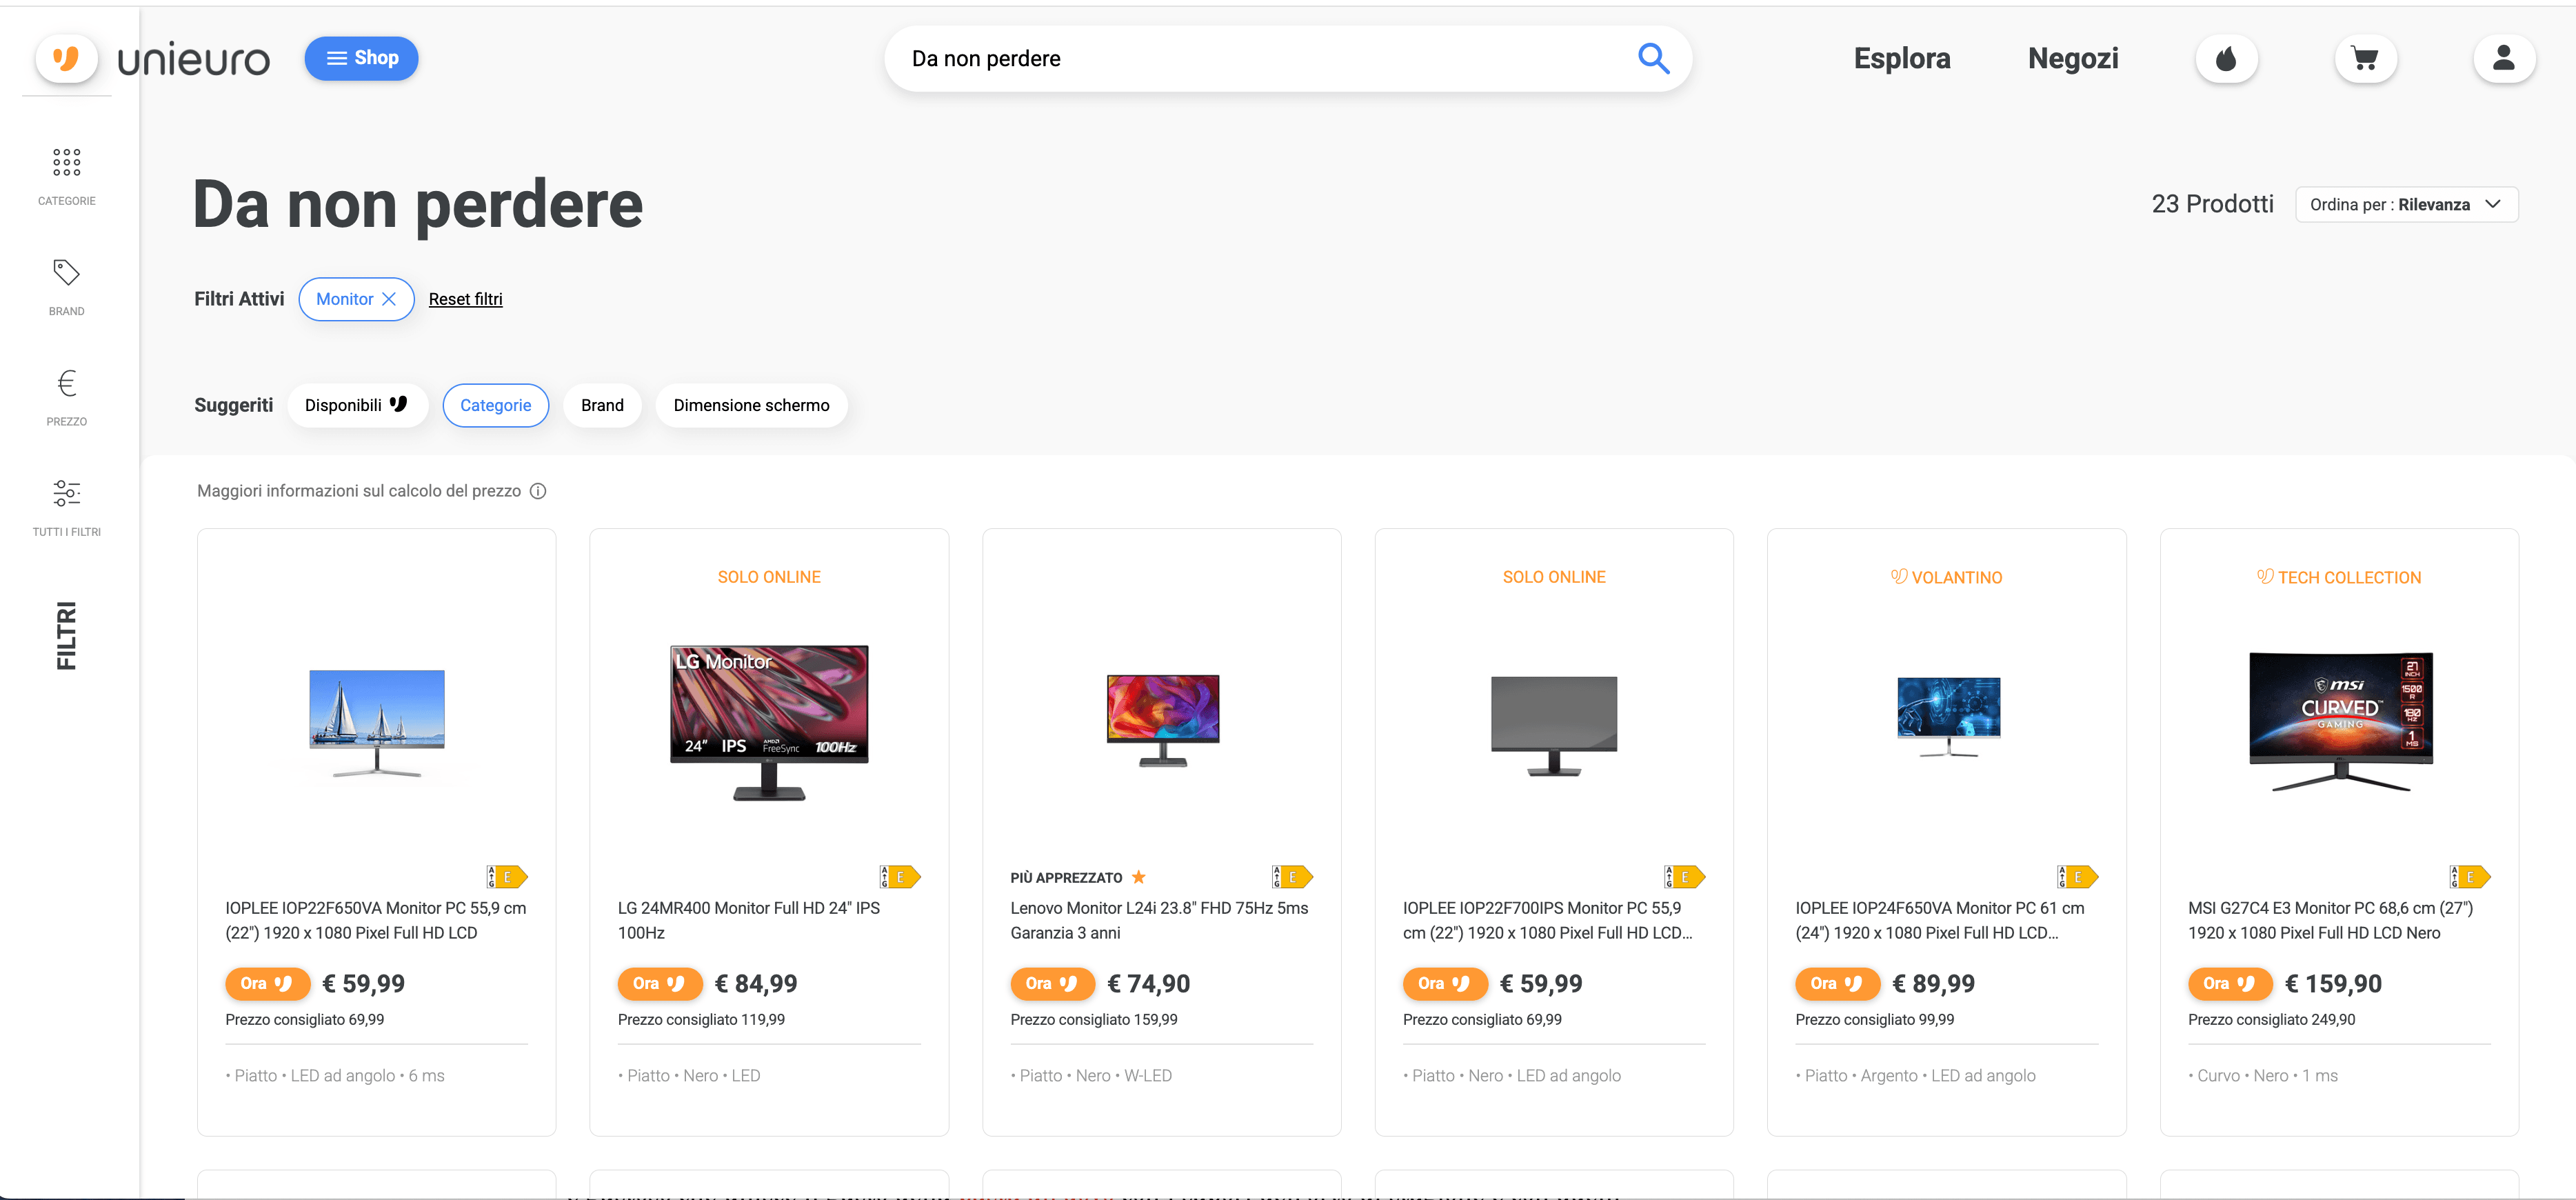The image size is (2576, 1200).
Task: Click the Reset filtri link
Action: coord(465,299)
